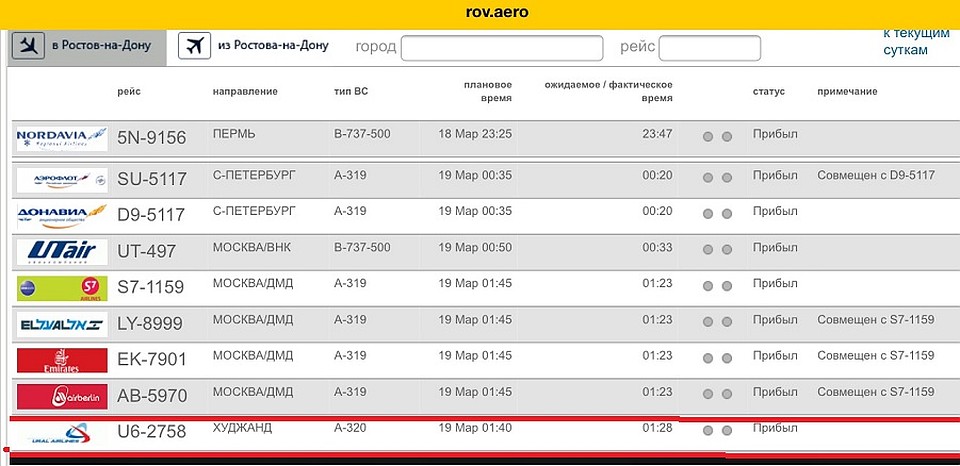This screenshot has width=960, height=466.
Task: Select flight number S7-1159
Action: click(150, 288)
